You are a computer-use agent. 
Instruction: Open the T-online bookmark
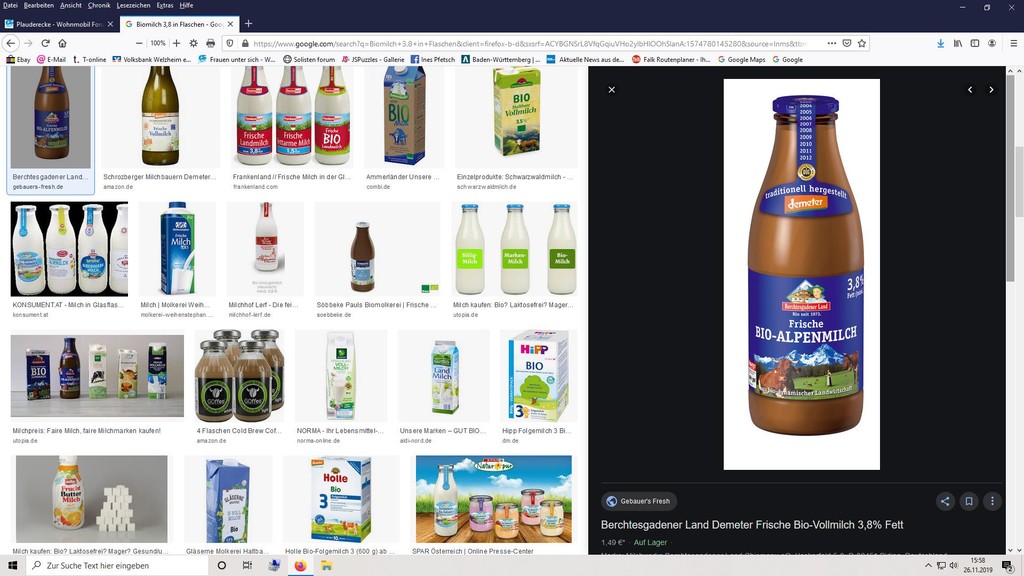(x=89, y=59)
